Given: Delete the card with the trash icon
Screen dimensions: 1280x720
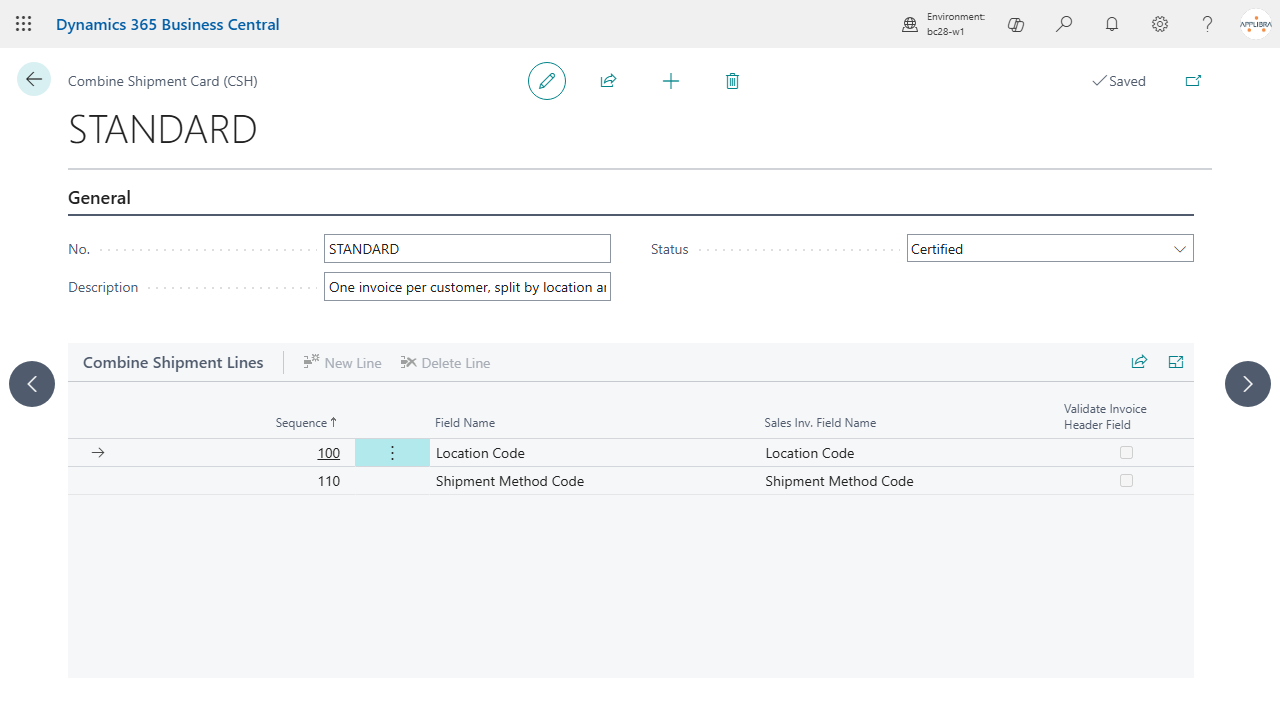Looking at the screenshot, I should (x=732, y=81).
